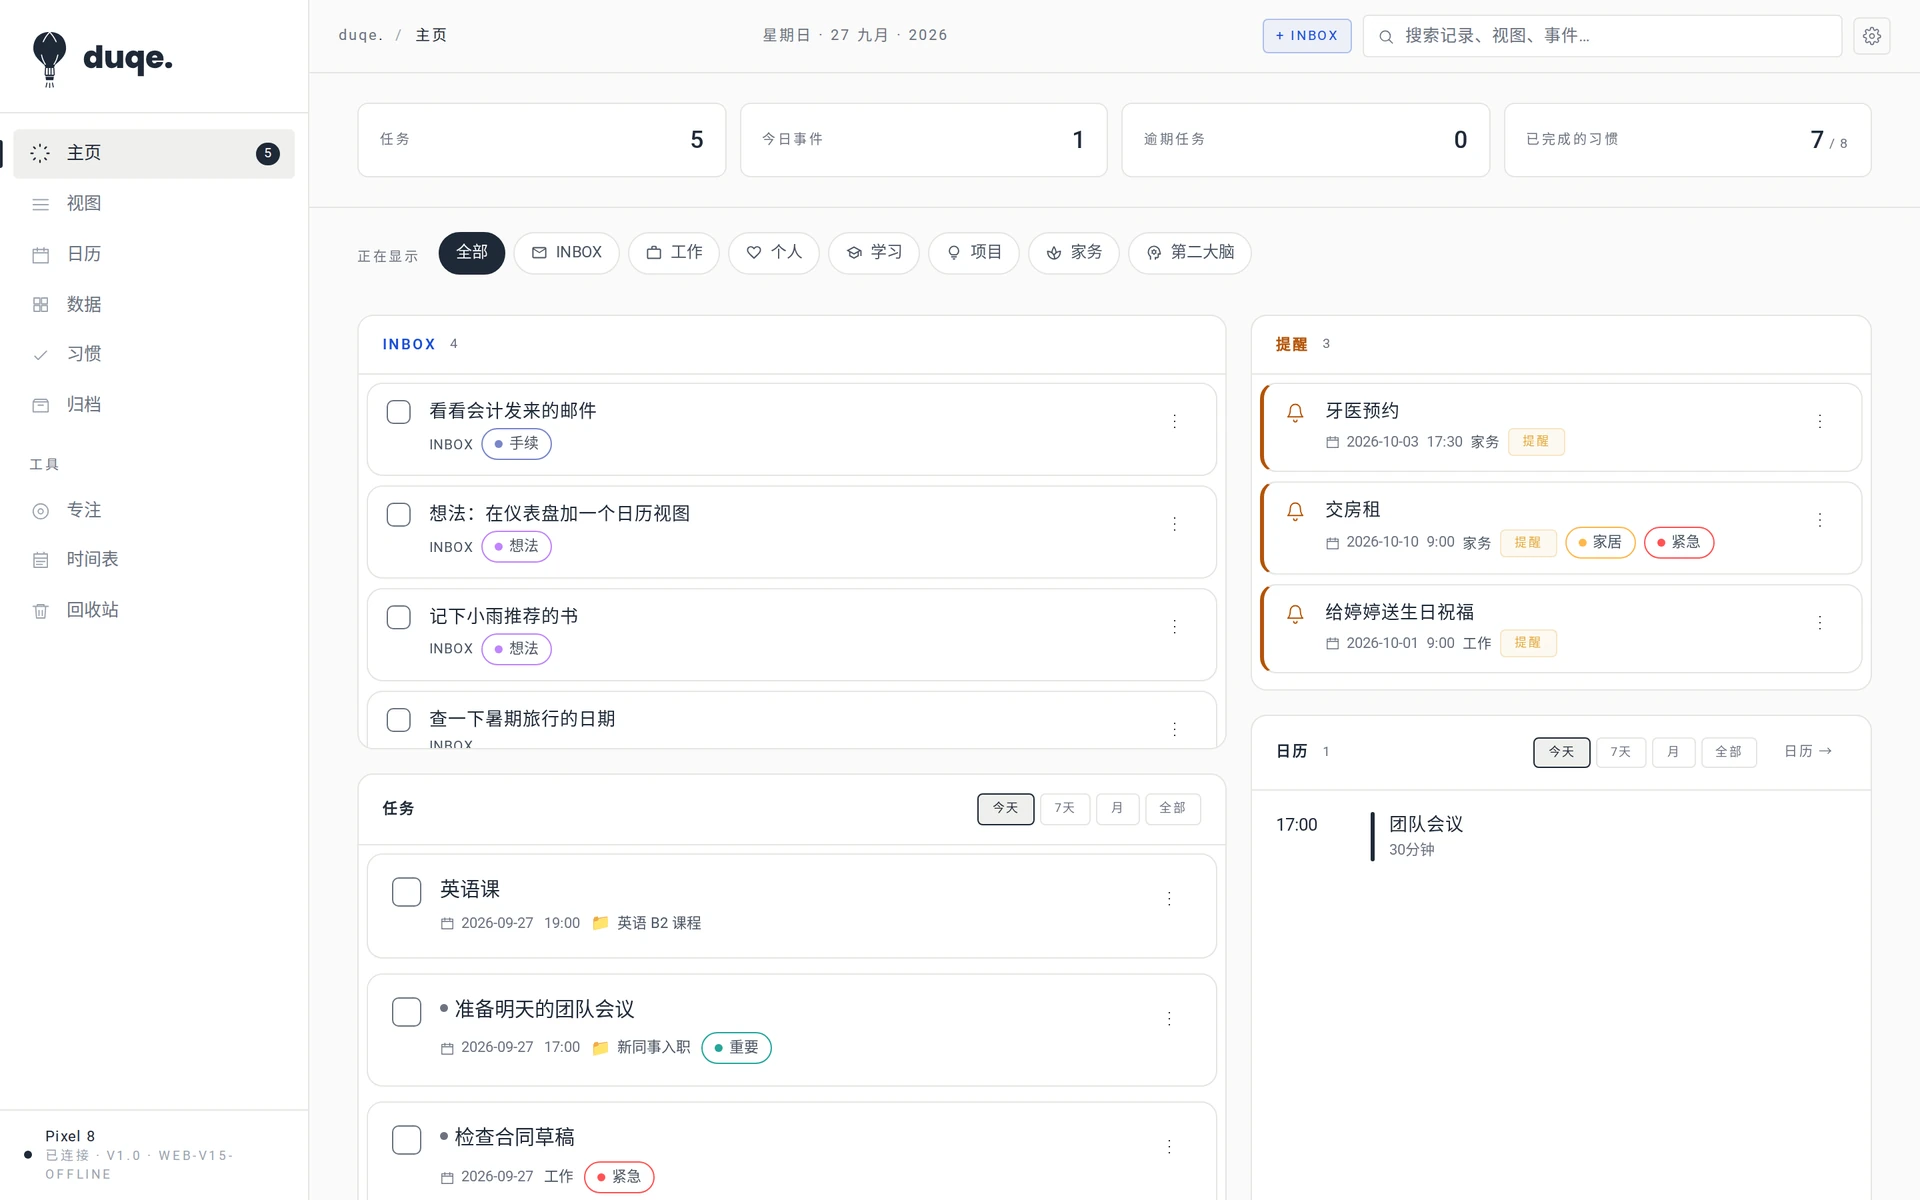The width and height of the screenshot is (1920, 1200).
Task: Click the purple 手续 tag
Action: pyautogui.click(x=517, y=444)
